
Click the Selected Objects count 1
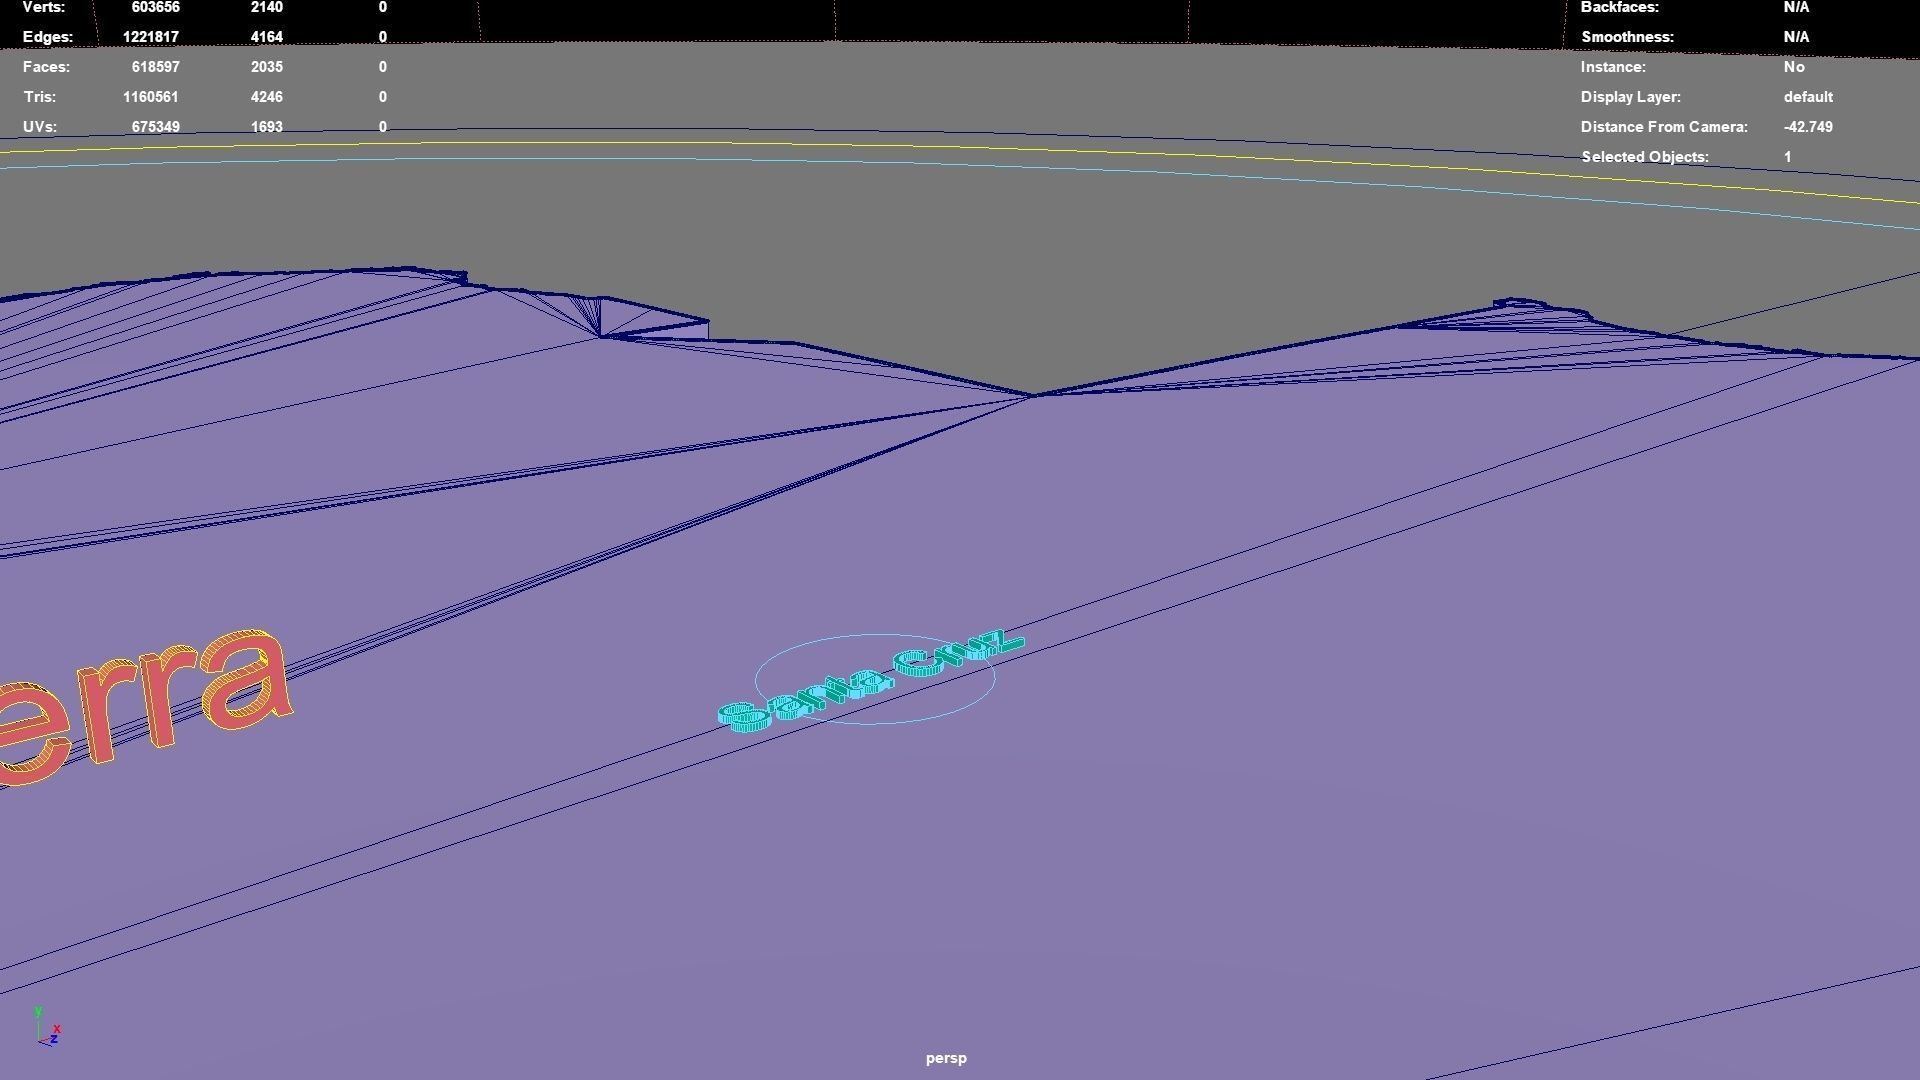pos(1788,157)
